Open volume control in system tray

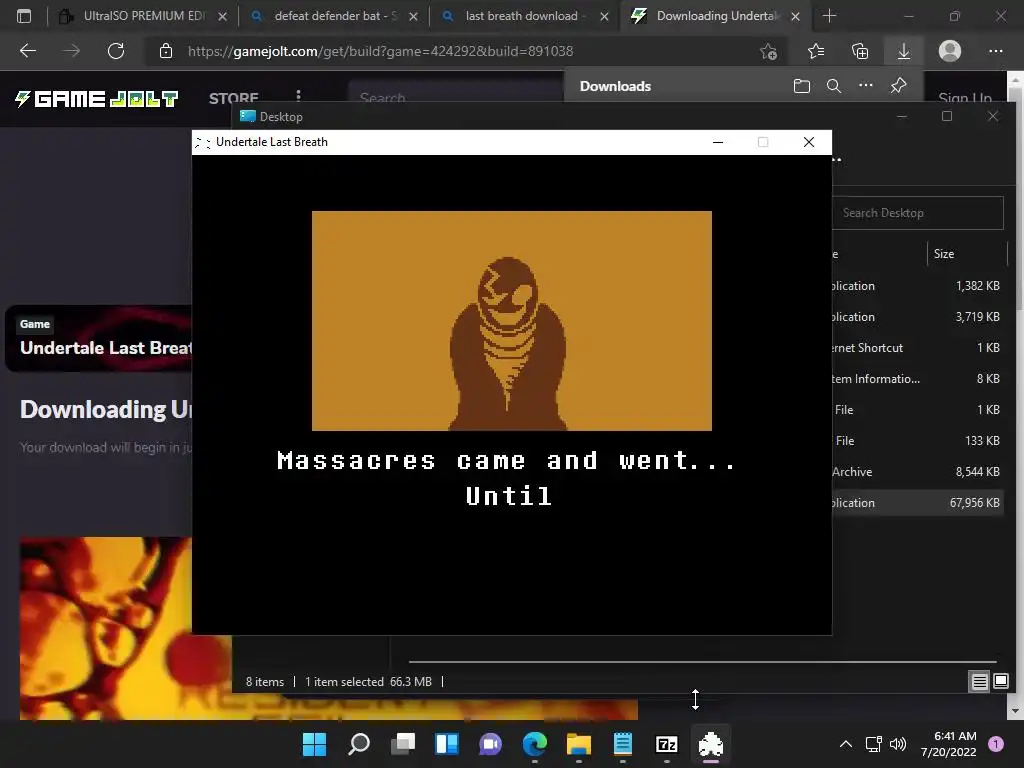click(x=899, y=744)
